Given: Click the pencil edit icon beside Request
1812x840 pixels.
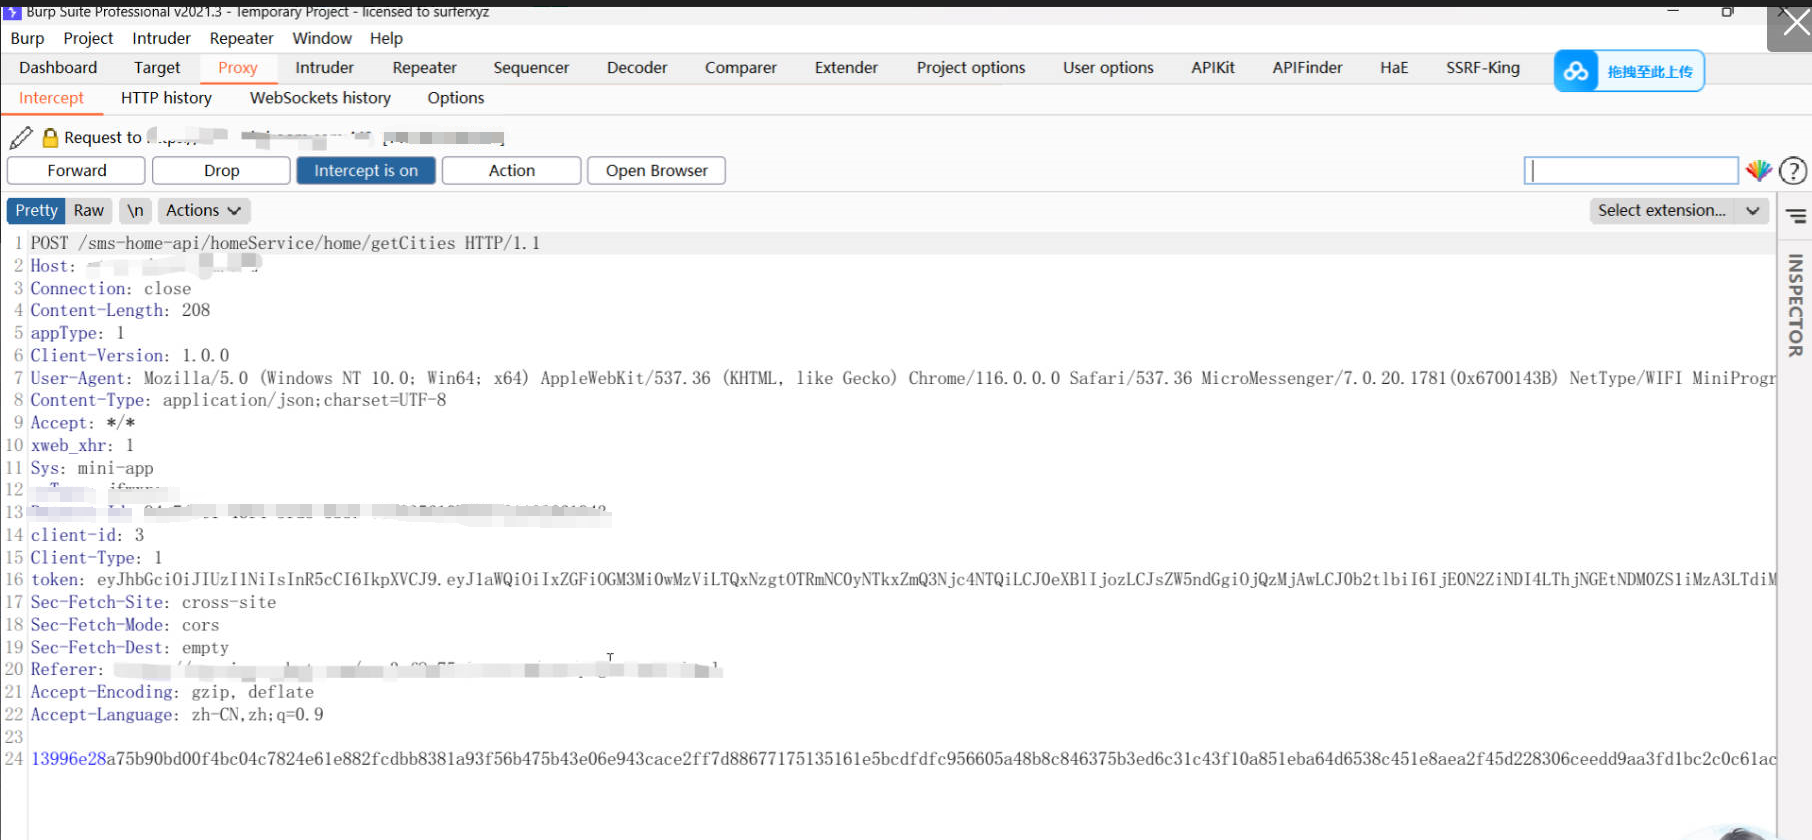Looking at the screenshot, I should (21, 138).
